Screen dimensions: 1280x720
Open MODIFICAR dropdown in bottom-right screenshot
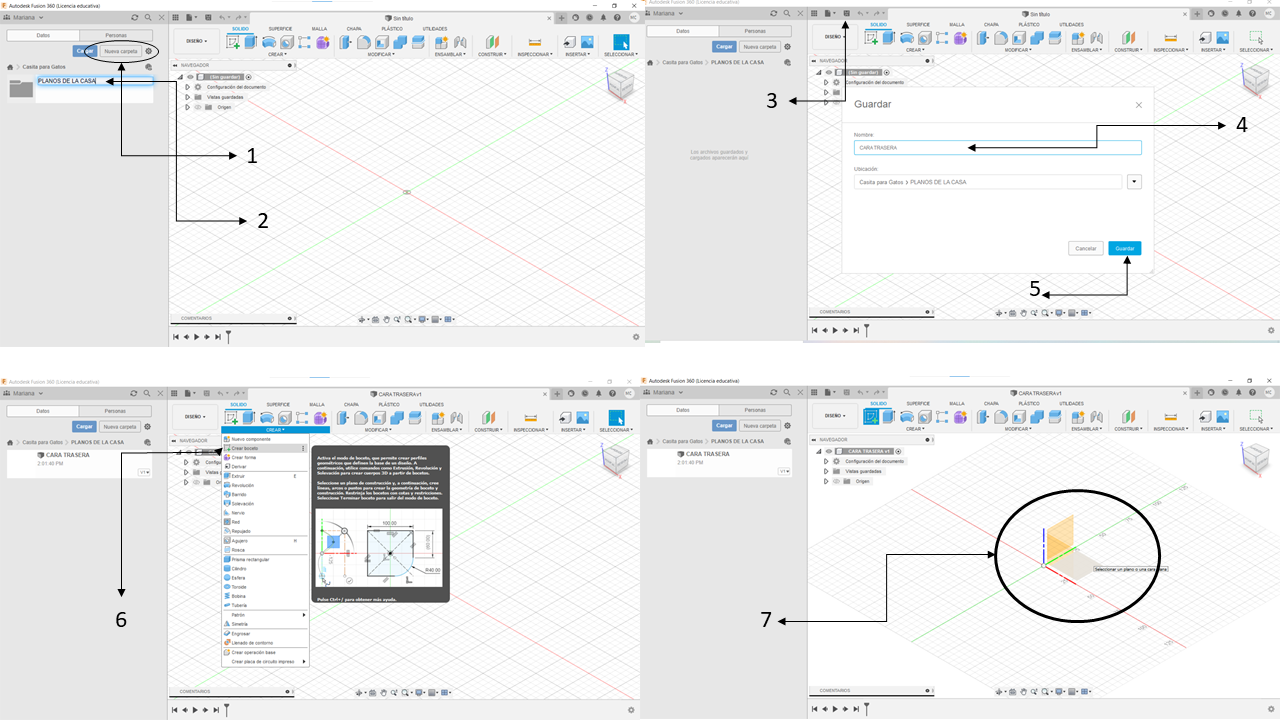click(x=1018, y=428)
